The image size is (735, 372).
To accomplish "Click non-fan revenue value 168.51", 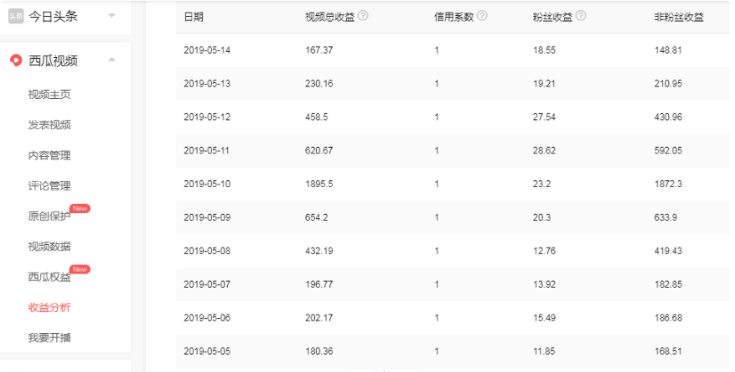I will [668, 351].
